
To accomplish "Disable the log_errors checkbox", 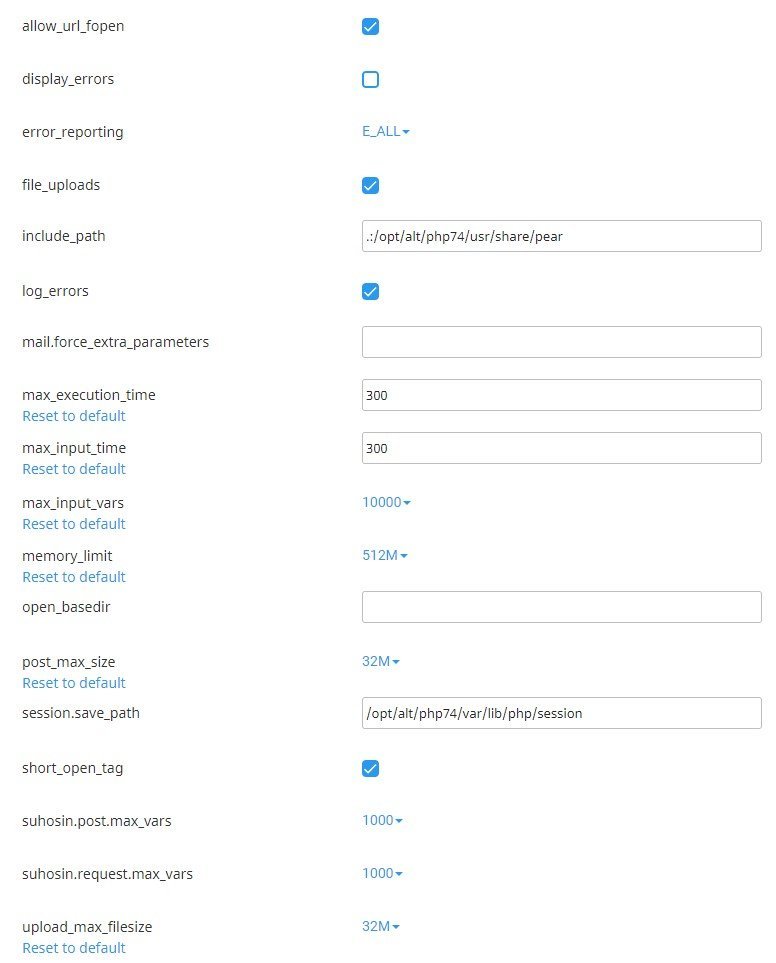I will pos(370,291).
